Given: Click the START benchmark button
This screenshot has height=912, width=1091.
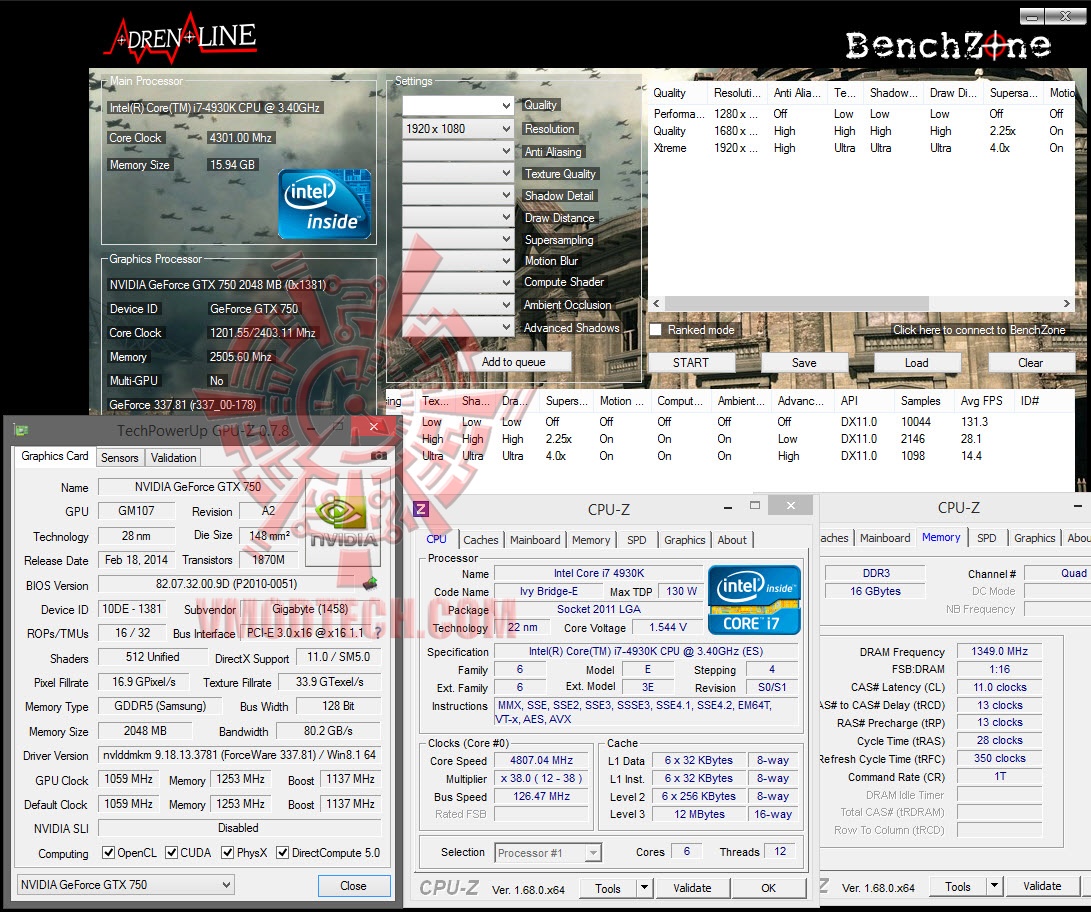Looking at the screenshot, I should point(691,362).
